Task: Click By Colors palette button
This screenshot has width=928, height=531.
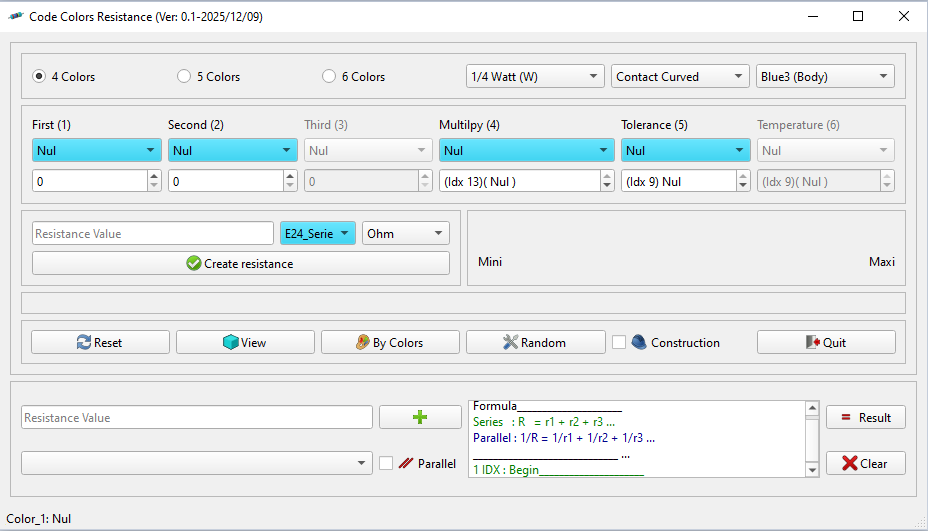Action: (390, 342)
